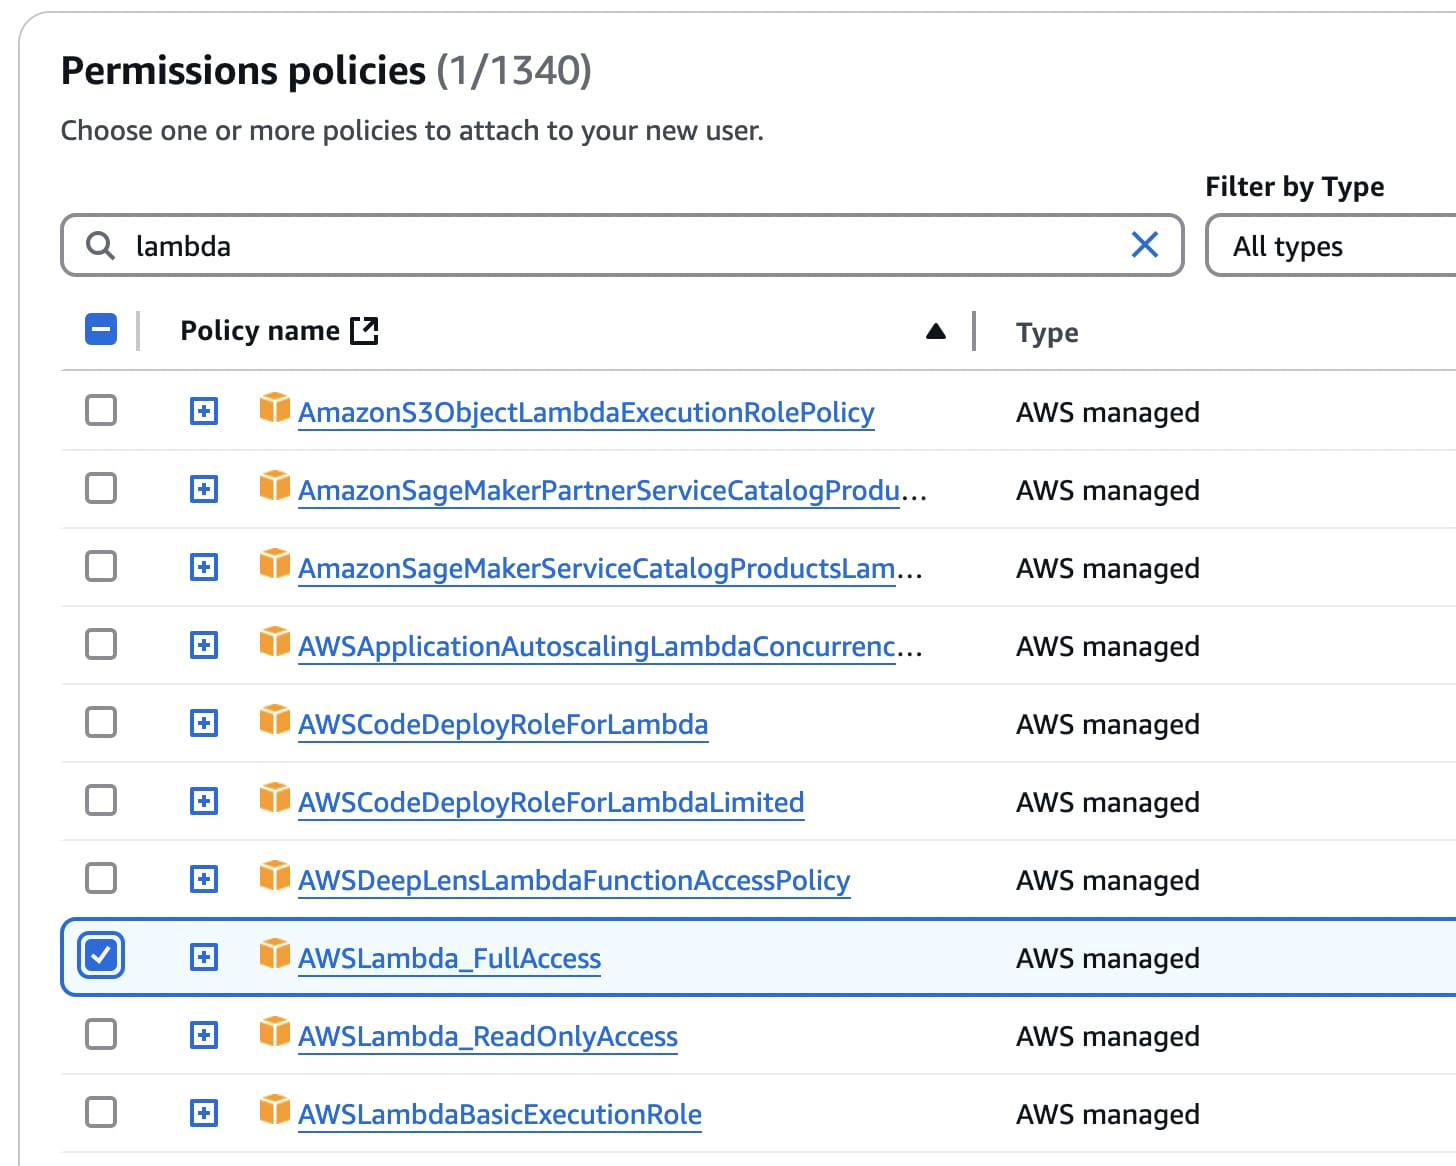Open the AmazonSageMakerServiceCatalogProductsLam… link

pos(610,568)
